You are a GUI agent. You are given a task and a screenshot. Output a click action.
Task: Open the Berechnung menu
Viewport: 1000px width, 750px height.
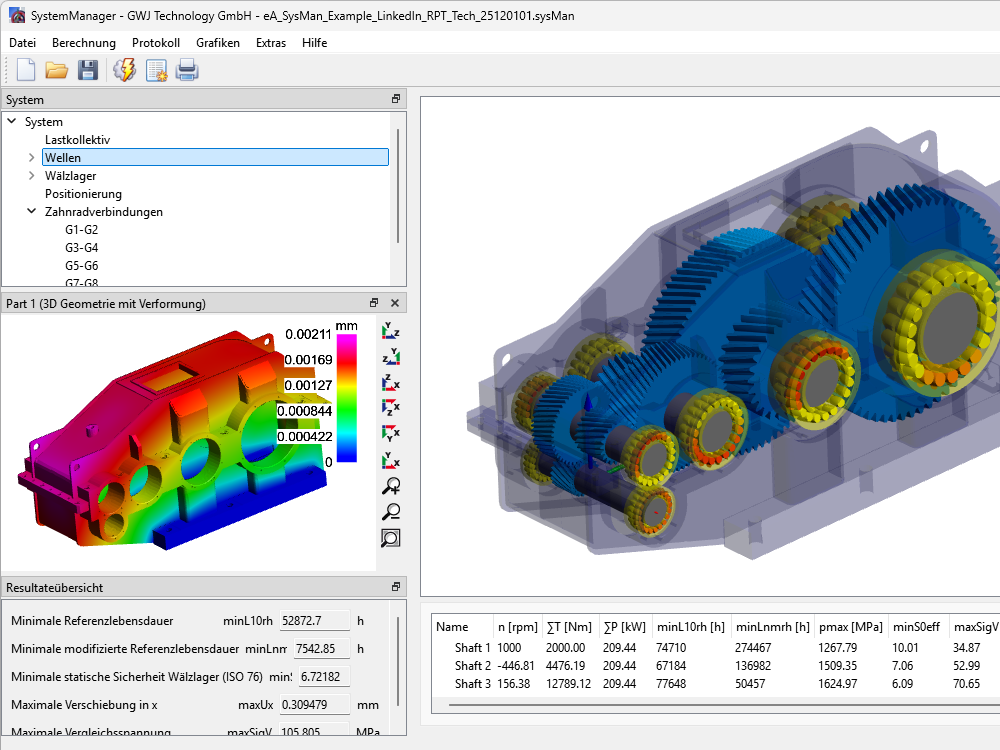click(84, 43)
